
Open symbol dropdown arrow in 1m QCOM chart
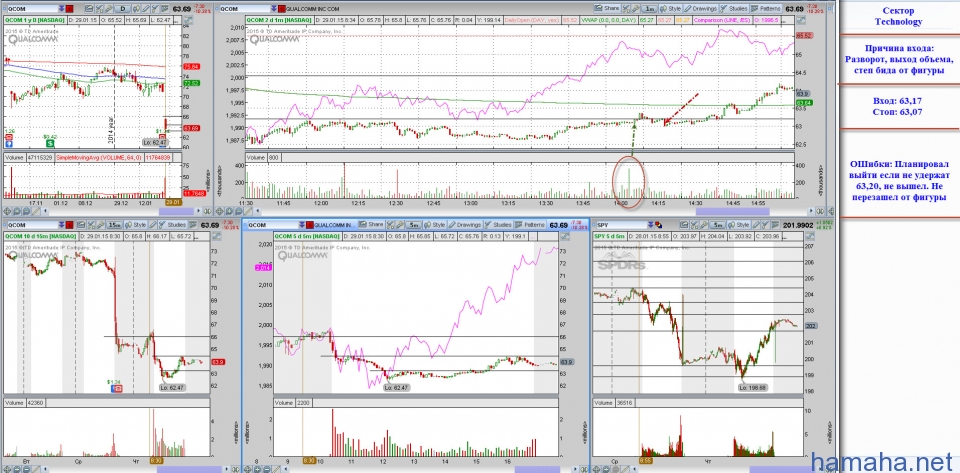[x=274, y=9]
